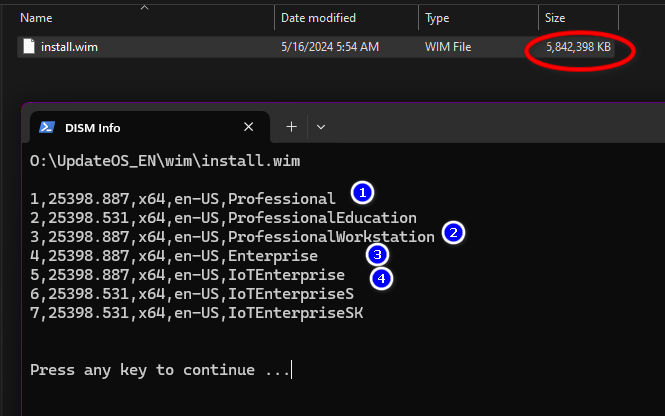
Task: Click the sort direction arrow above Name
Action: [145, 7]
